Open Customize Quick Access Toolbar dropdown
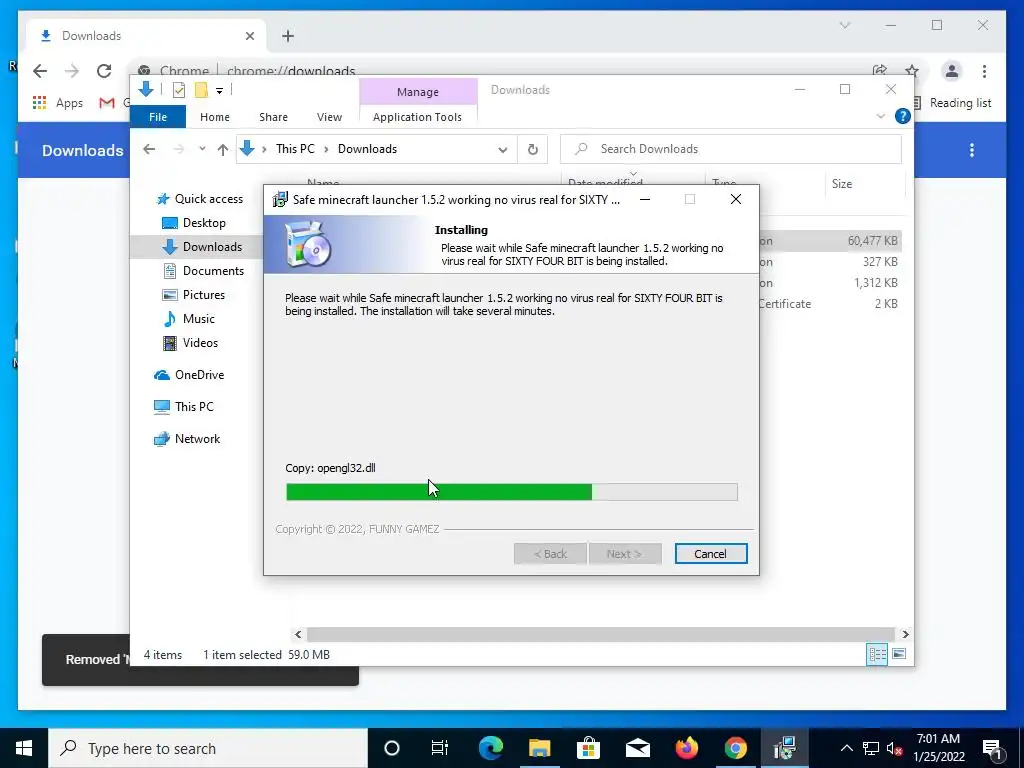 click(219, 91)
